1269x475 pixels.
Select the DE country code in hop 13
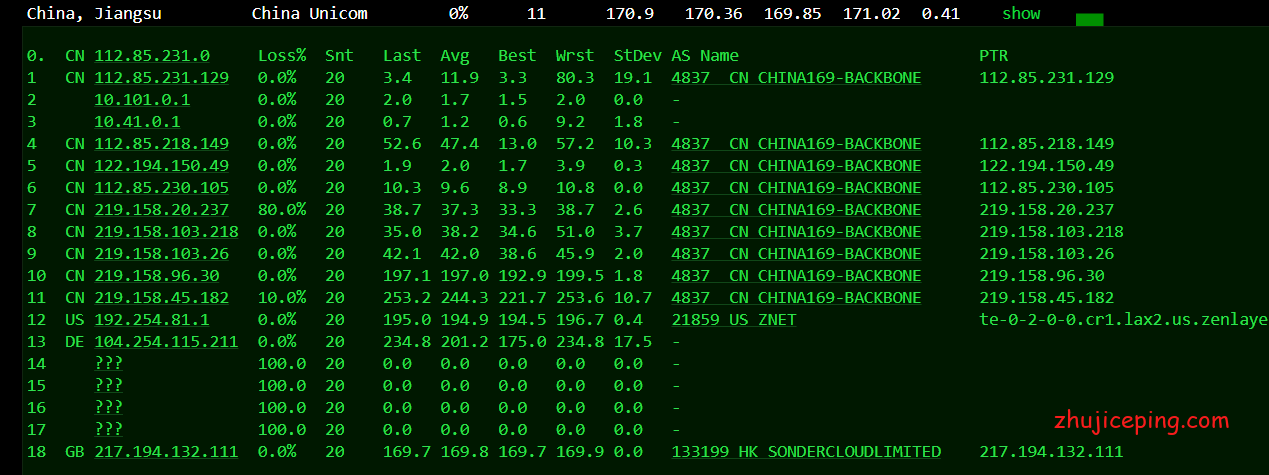(75, 342)
